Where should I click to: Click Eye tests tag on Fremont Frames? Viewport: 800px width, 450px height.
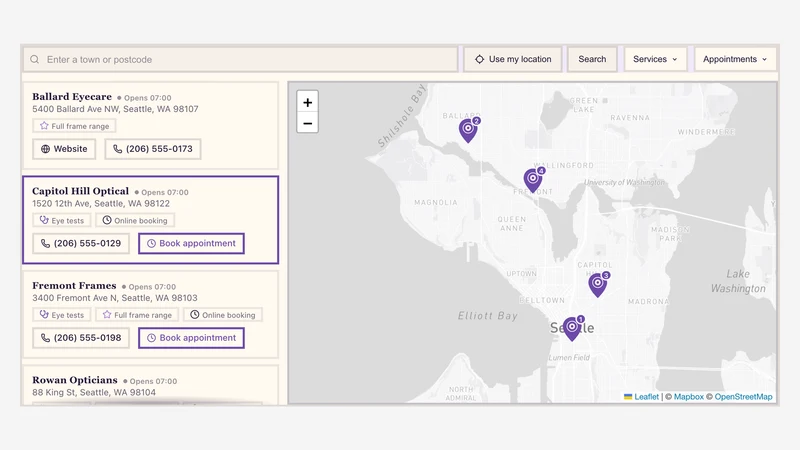(x=62, y=315)
